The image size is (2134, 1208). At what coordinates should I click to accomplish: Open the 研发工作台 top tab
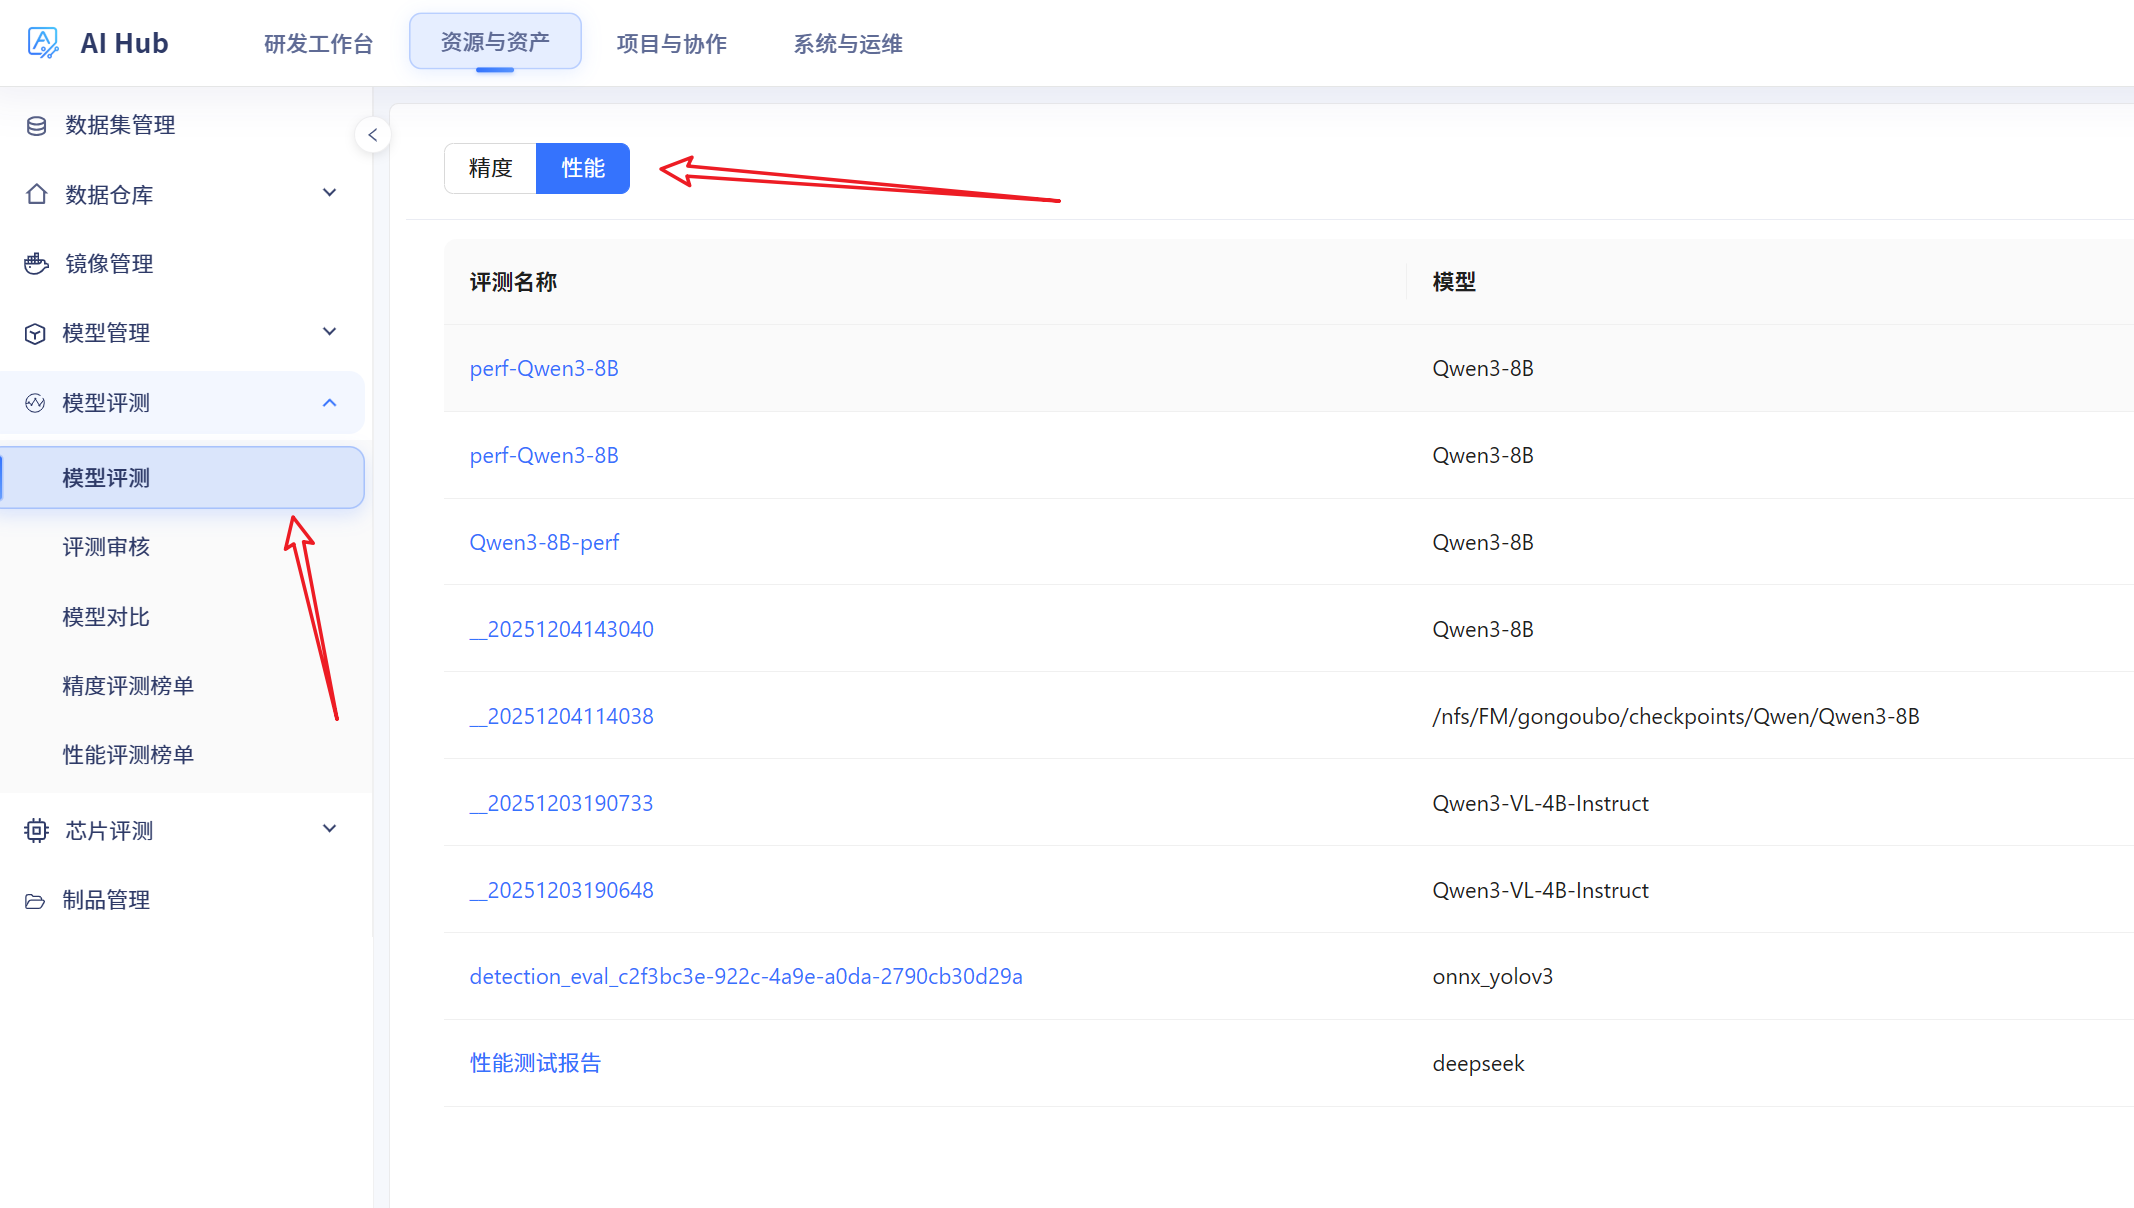(318, 43)
